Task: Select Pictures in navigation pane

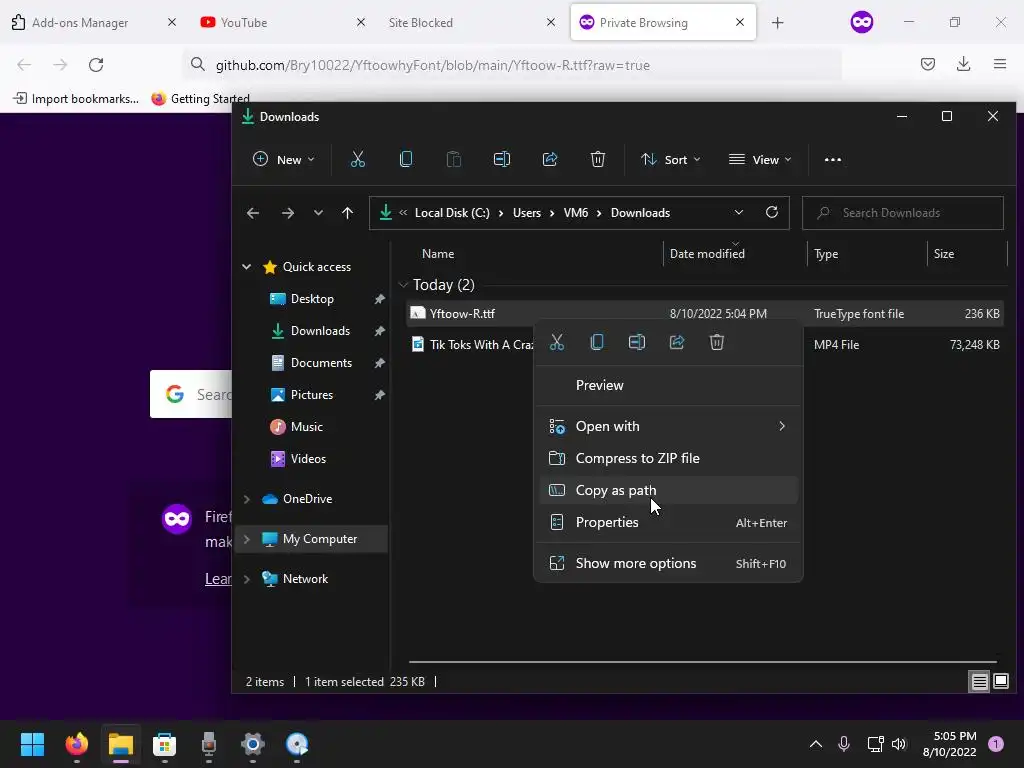Action: click(312, 395)
